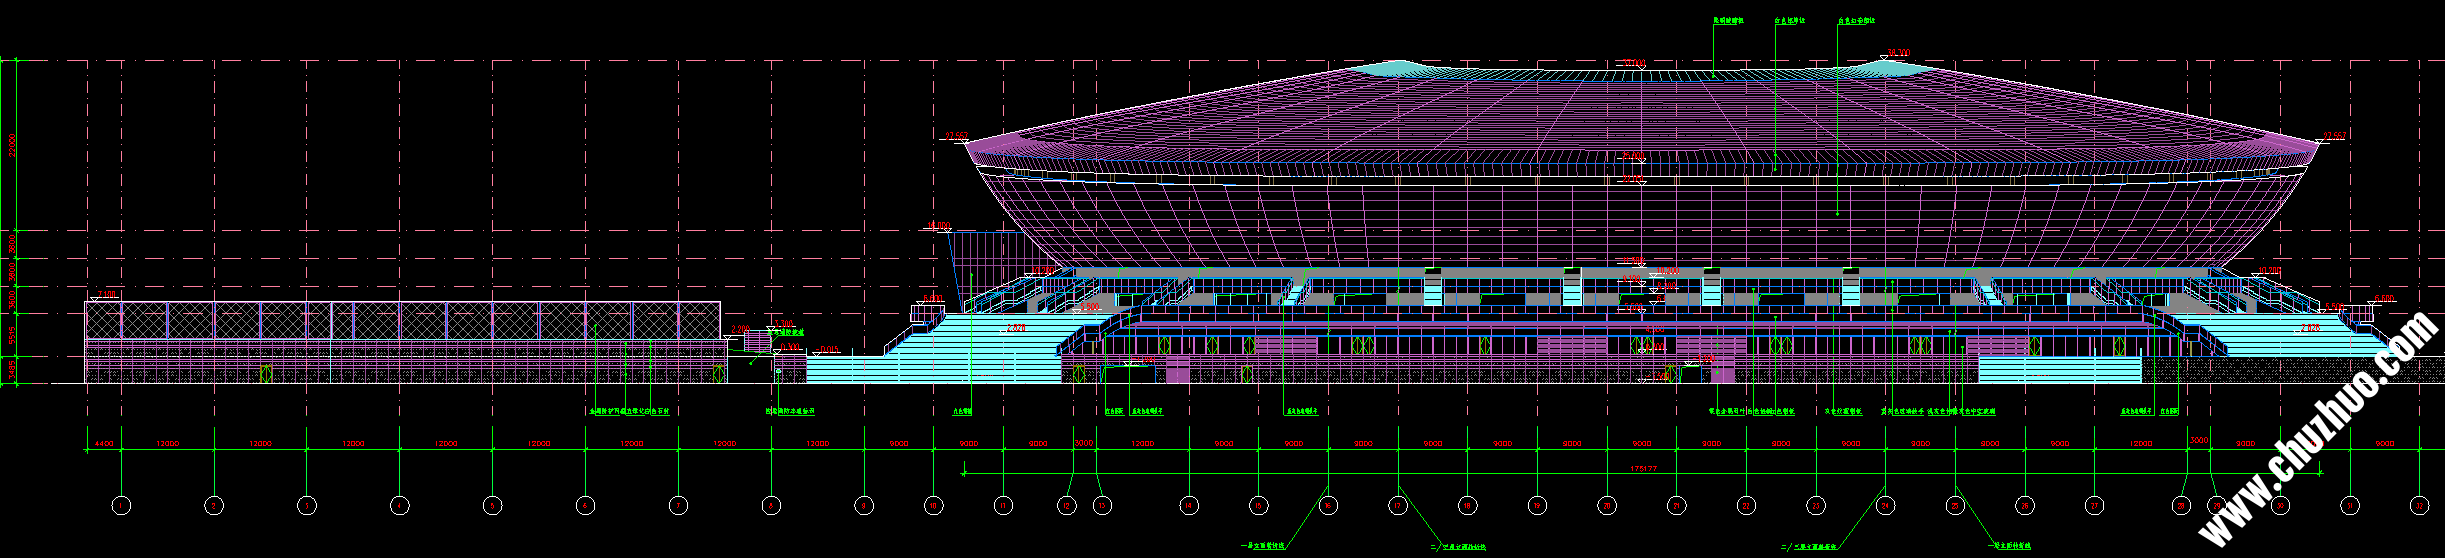Select grid axis bubble 24
2445x558 pixels.
tap(1885, 506)
